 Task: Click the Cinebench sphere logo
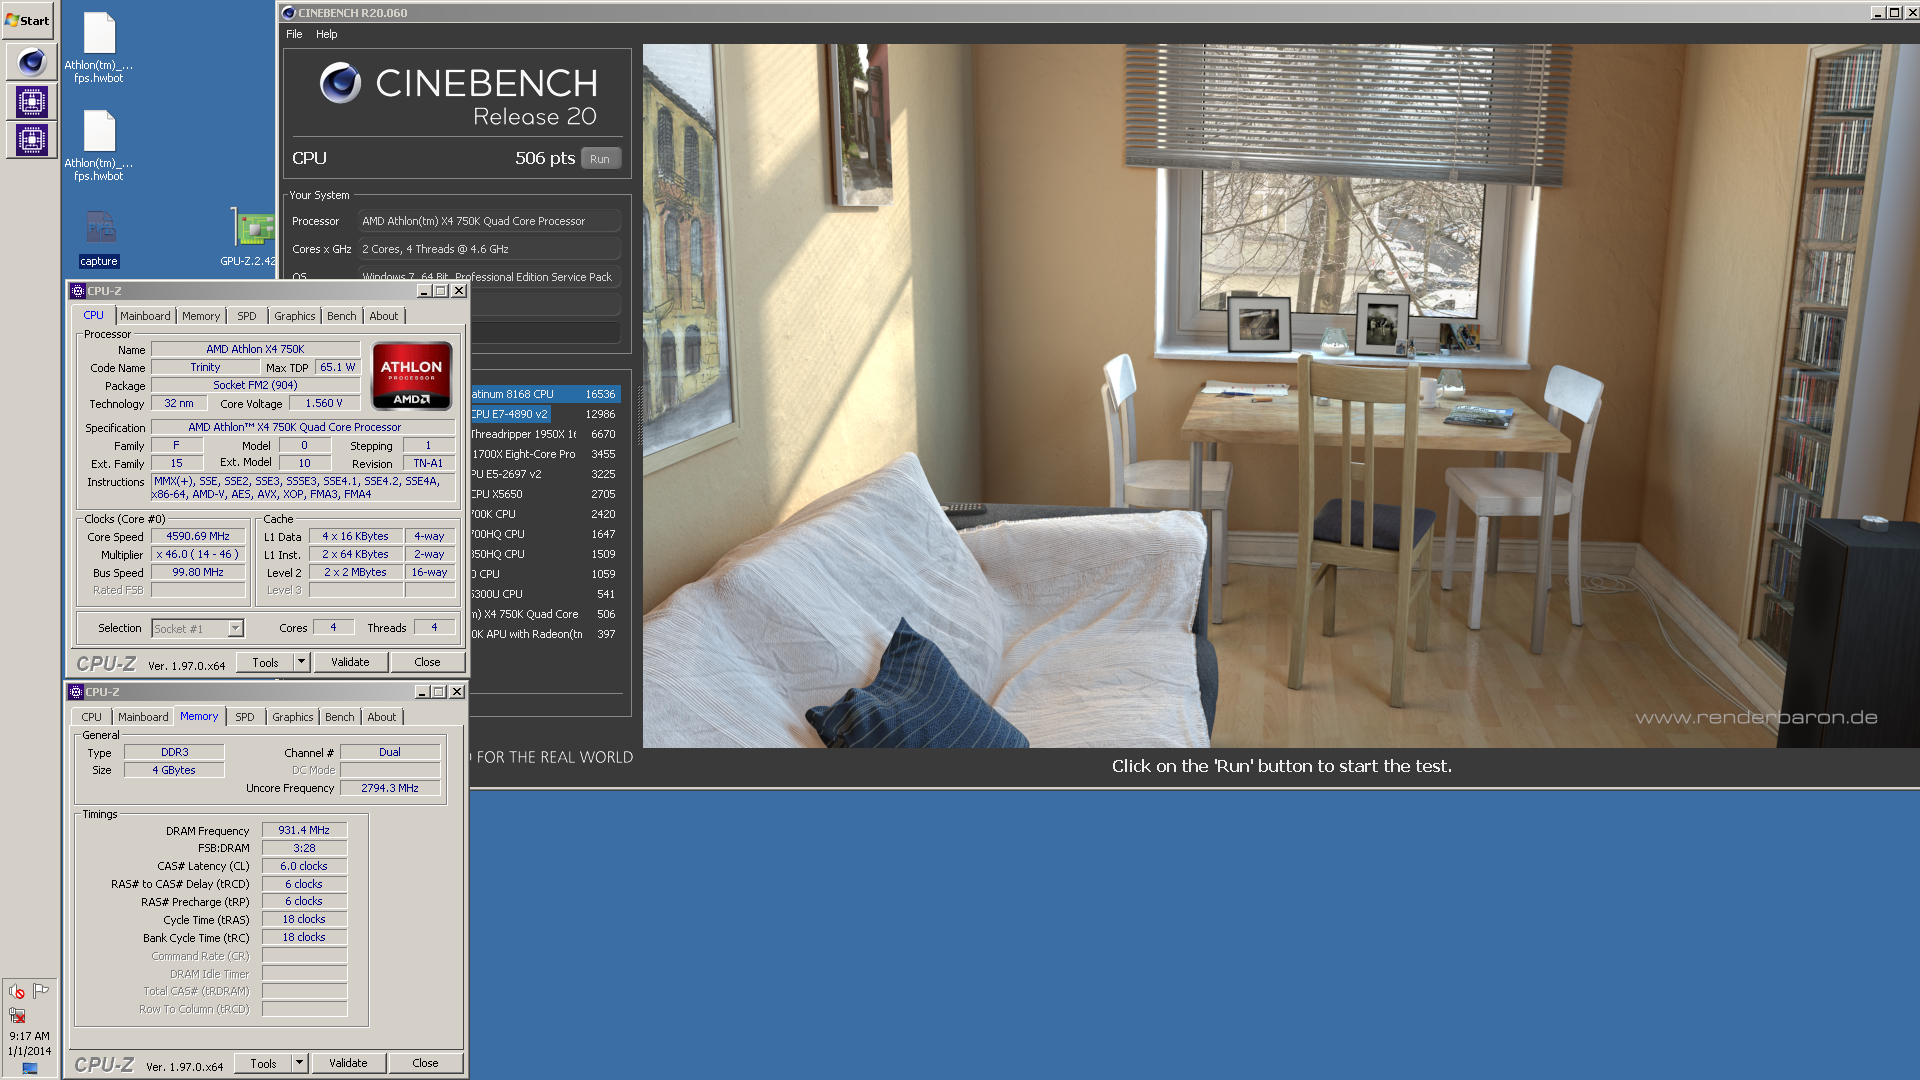(340, 84)
